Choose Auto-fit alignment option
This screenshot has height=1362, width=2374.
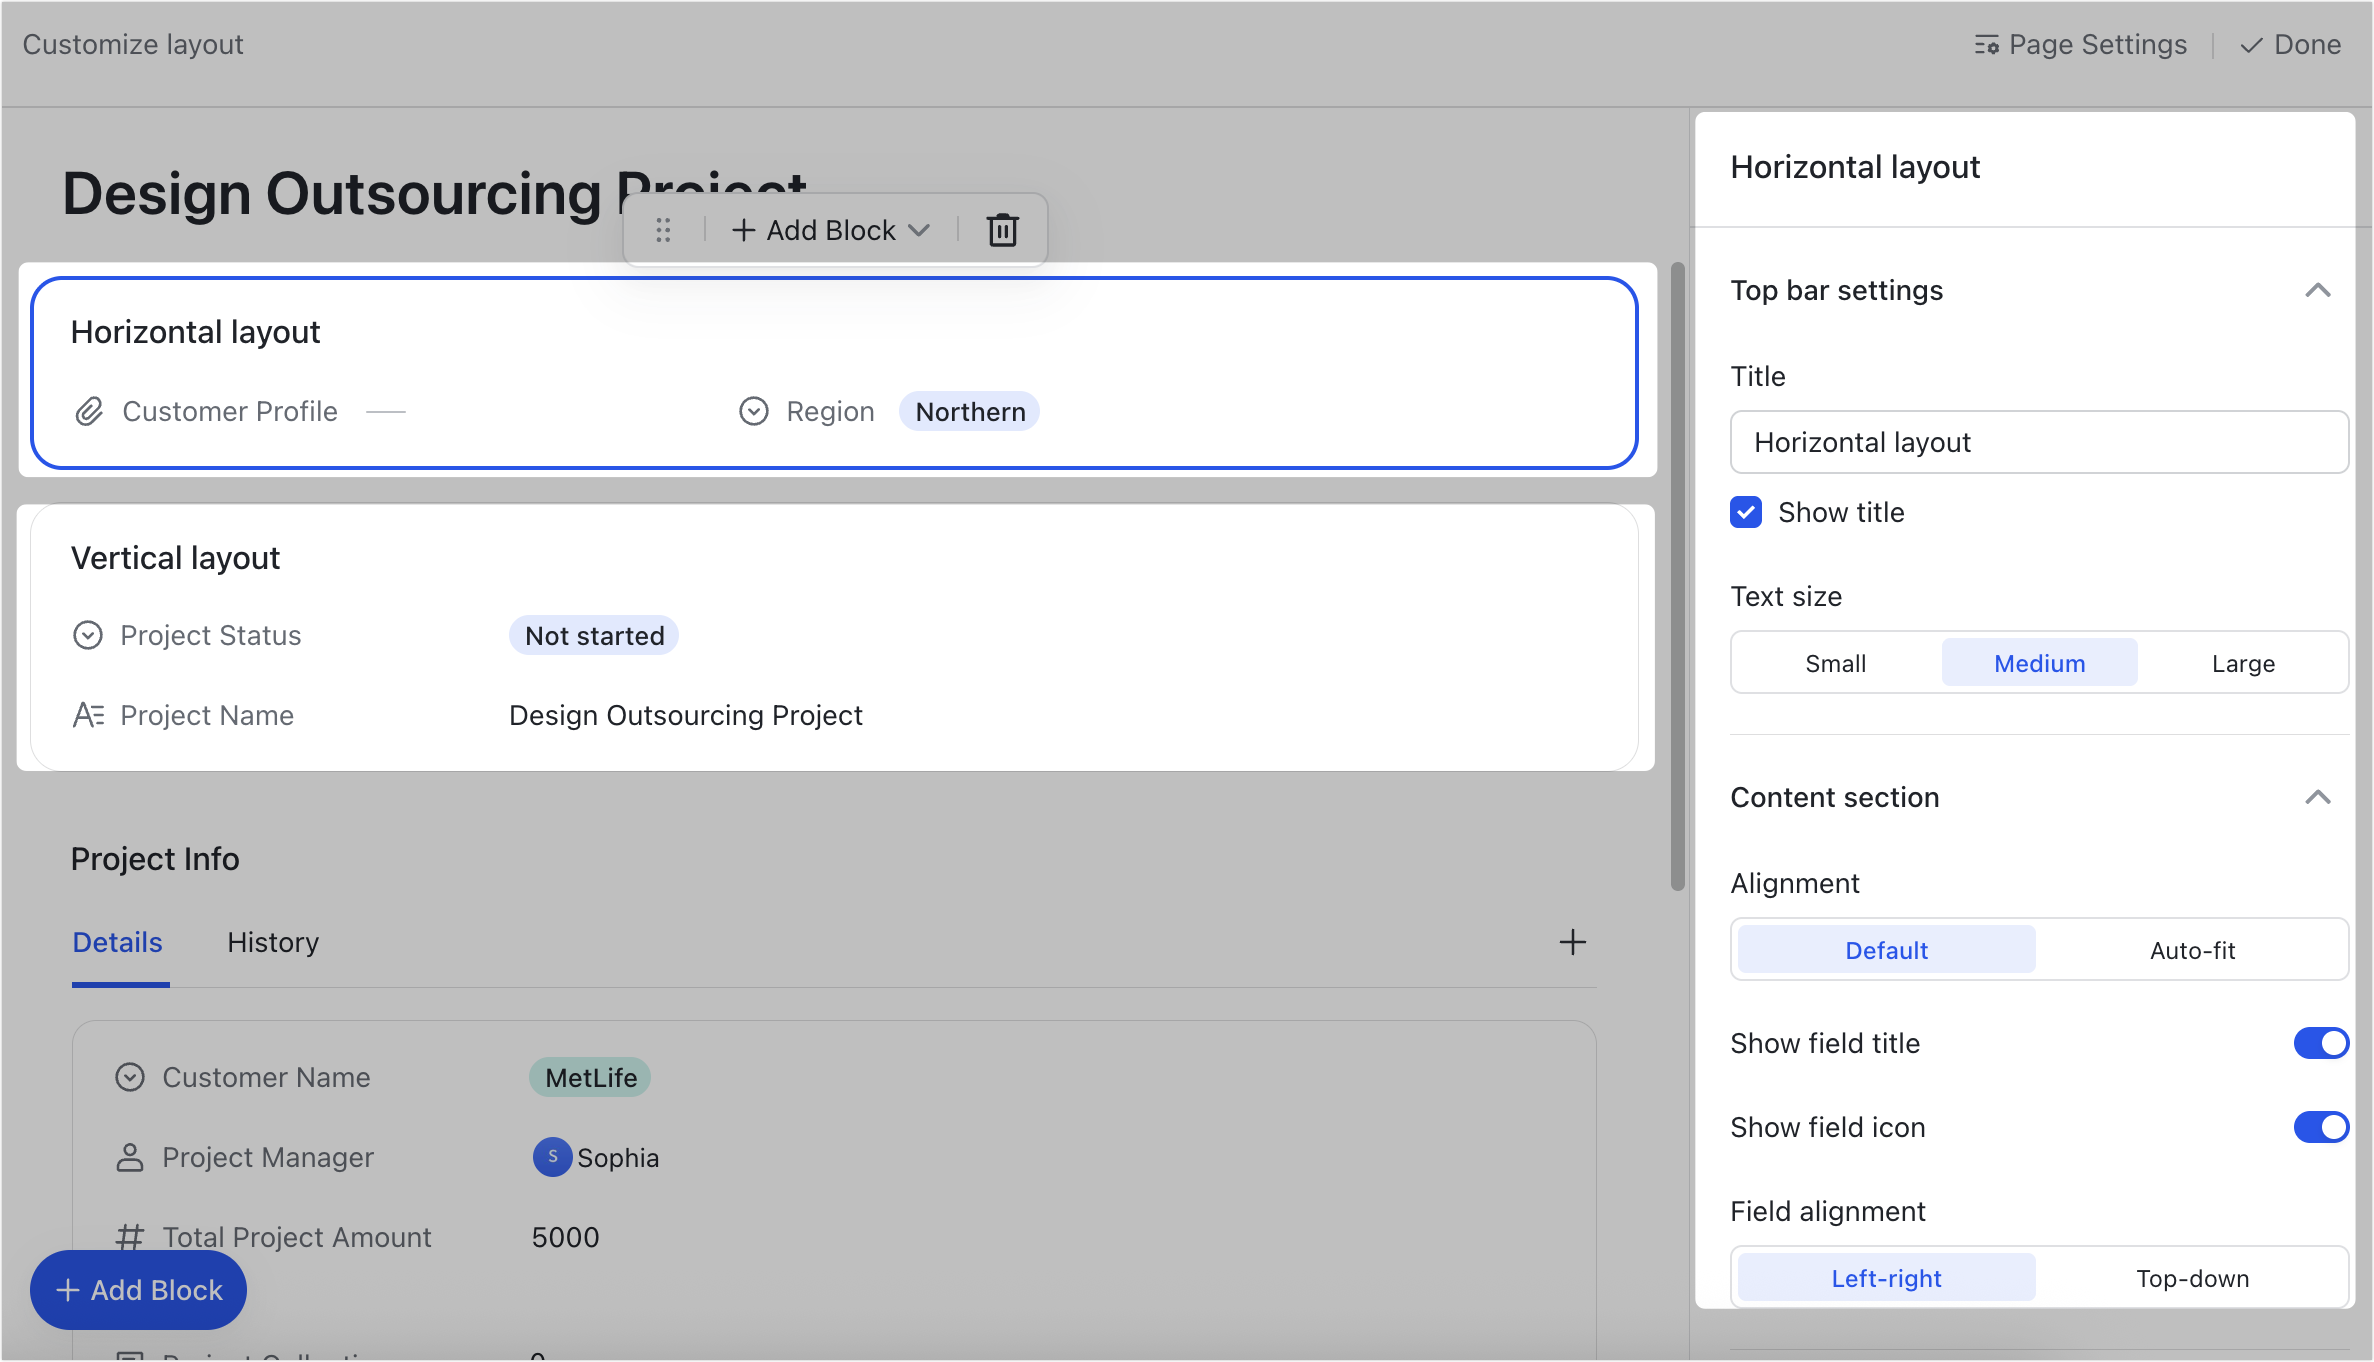click(2192, 950)
